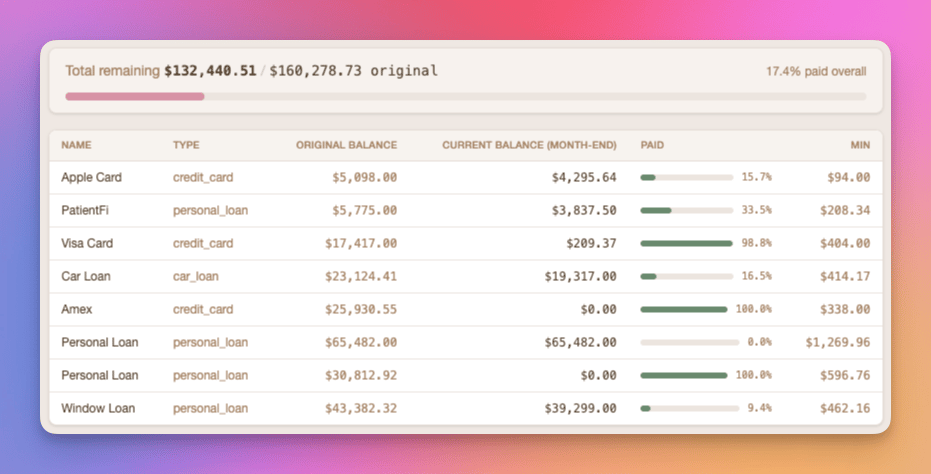
Task: Click the Visa Card 98.8% progress bar
Action: 686,243
